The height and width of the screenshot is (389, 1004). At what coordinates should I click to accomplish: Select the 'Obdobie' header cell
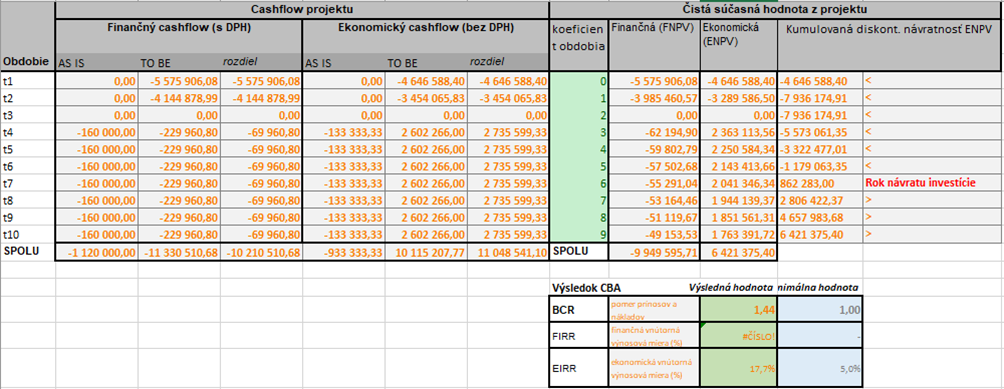pyautogui.click(x=28, y=36)
